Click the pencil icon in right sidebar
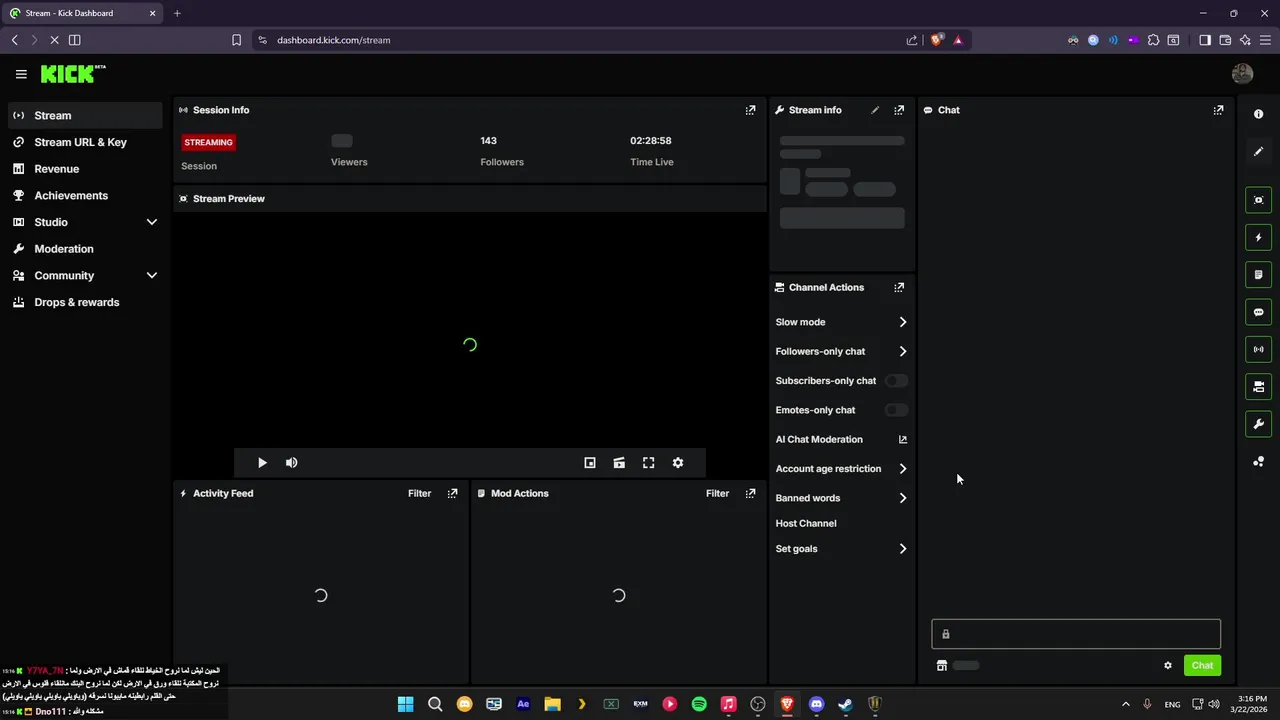 (x=1258, y=152)
